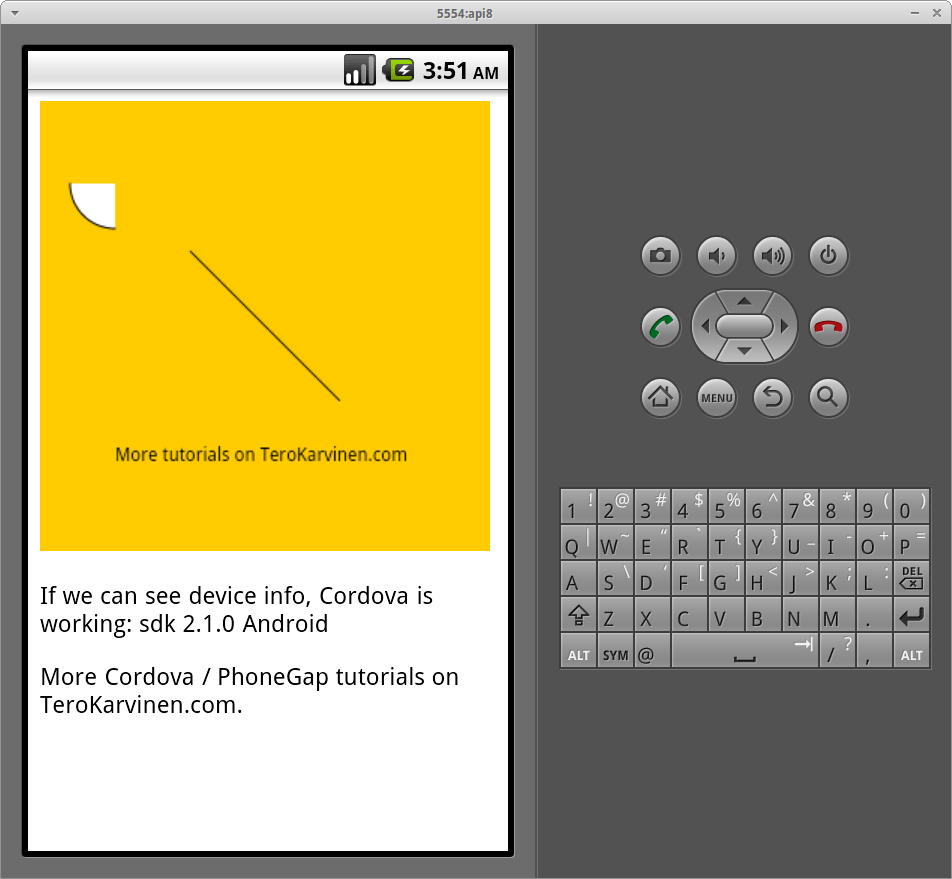Screen dimensions: 952x879
Task: Click the battery indicator in the status bar
Action: pyautogui.click(x=397, y=70)
